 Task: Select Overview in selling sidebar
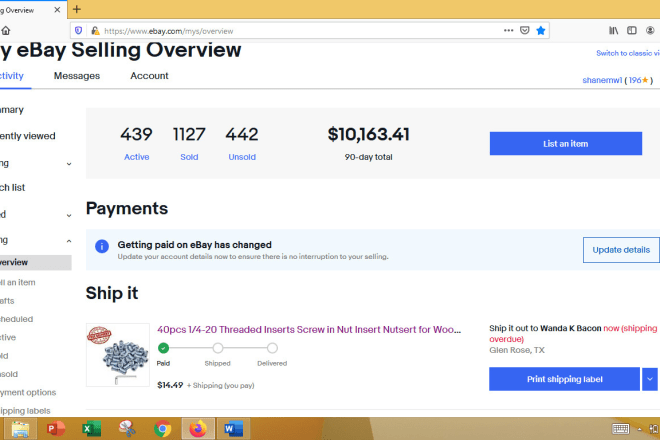tap(35, 262)
